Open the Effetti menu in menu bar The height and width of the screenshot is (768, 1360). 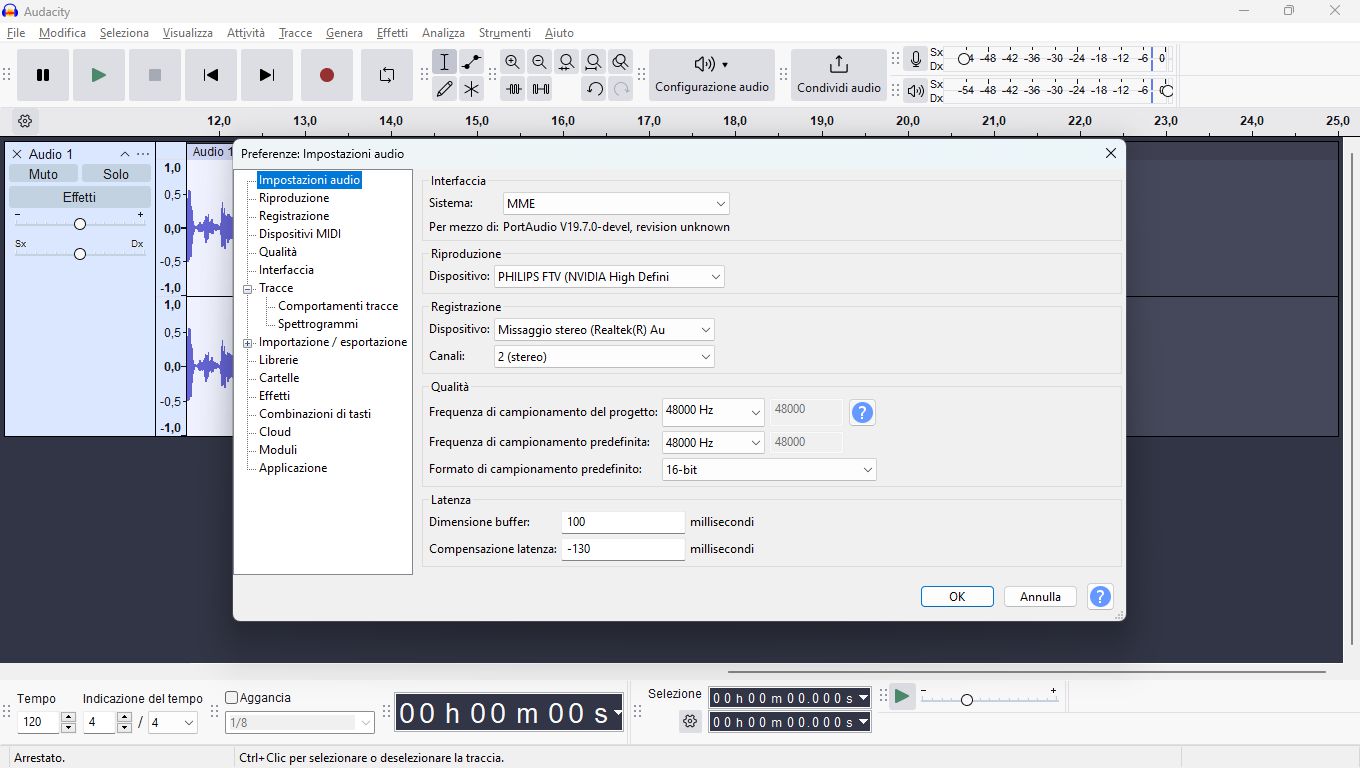392,33
